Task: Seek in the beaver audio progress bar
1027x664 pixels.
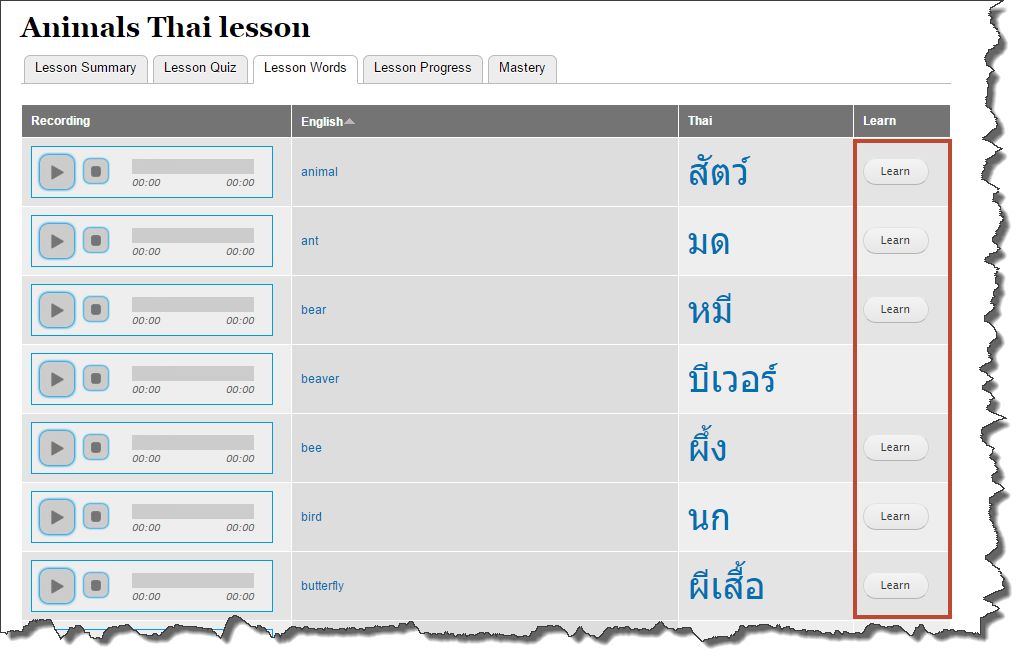Action: click(x=193, y=373)
